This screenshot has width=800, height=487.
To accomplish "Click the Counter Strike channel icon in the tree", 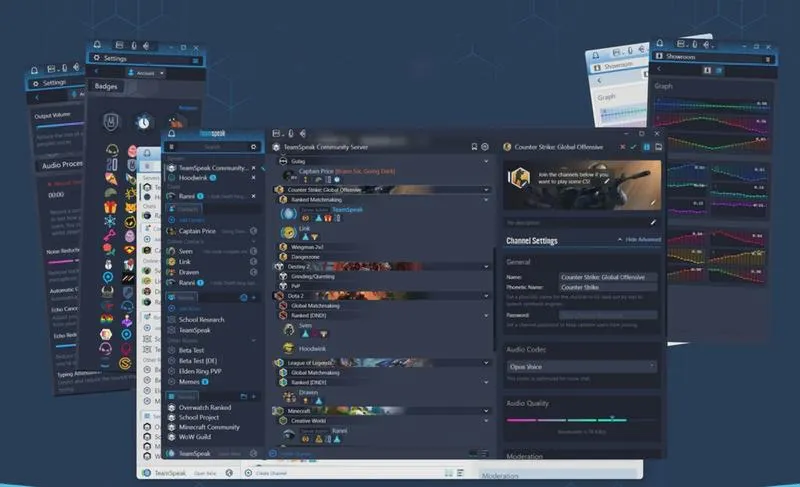I will pyautogui.click(x=279, y=190).
